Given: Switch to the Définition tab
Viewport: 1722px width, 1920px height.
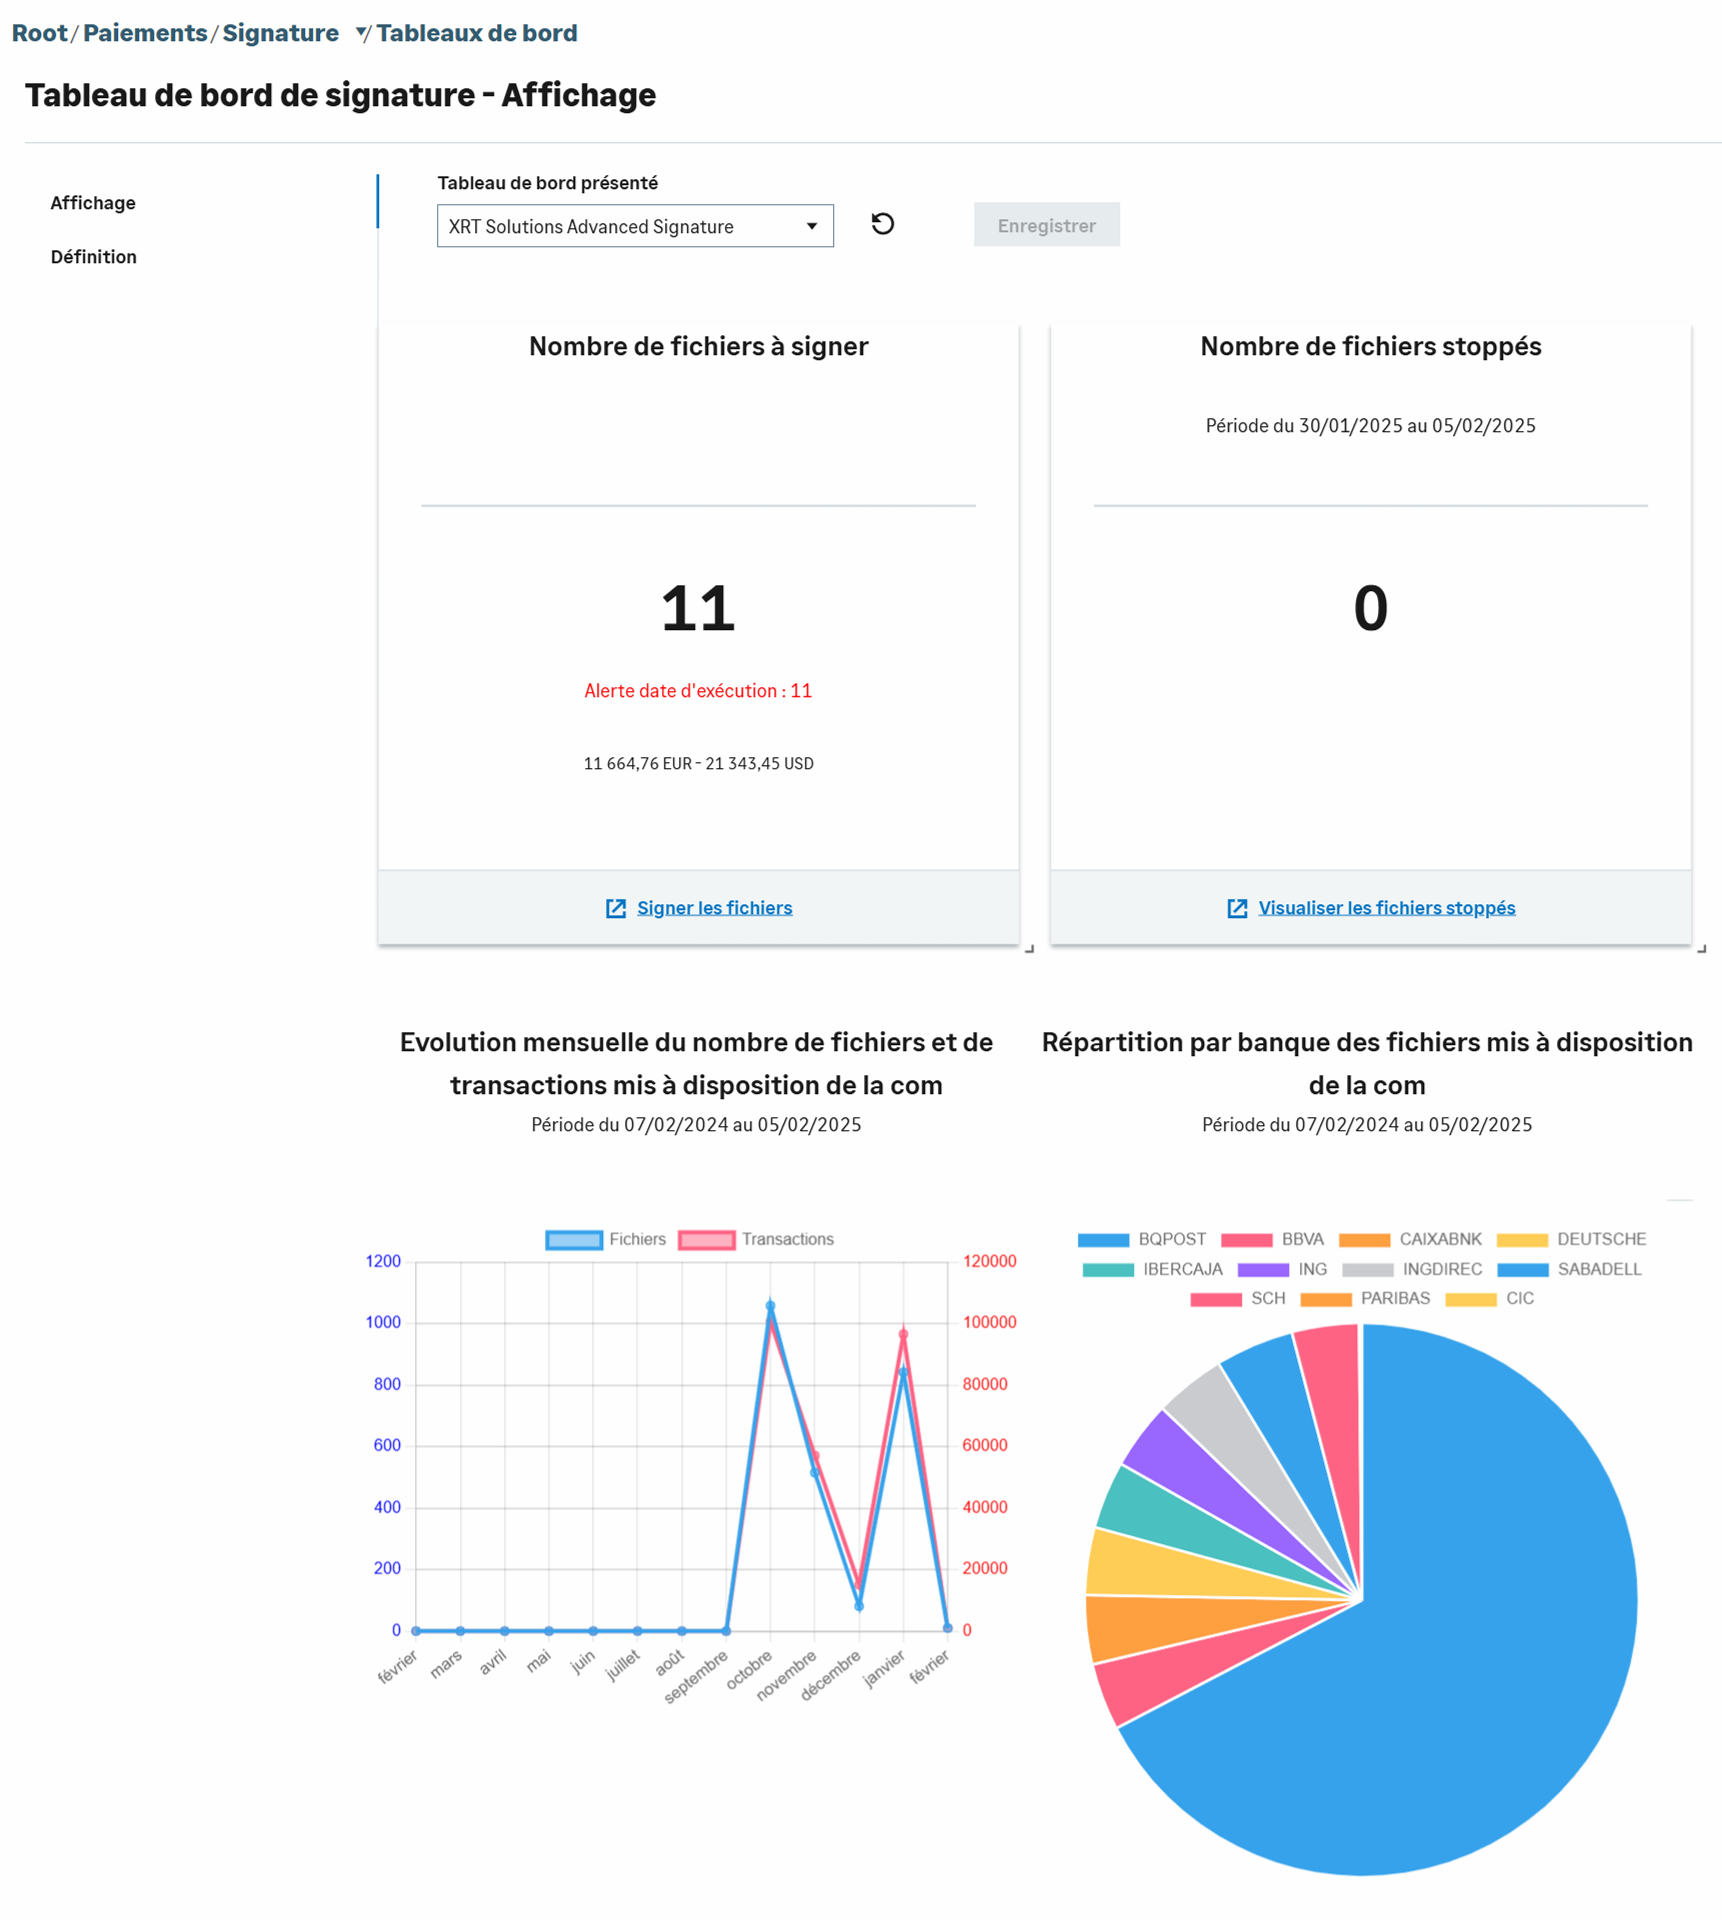Looking at the screenshot, I should point(94,257).
